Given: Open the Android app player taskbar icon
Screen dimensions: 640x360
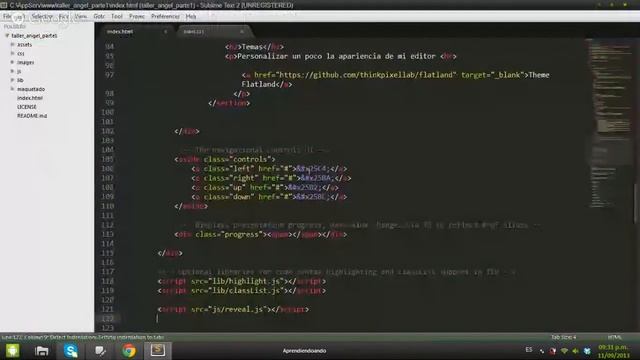Looking at the screenshot, I should pos(13,351).
